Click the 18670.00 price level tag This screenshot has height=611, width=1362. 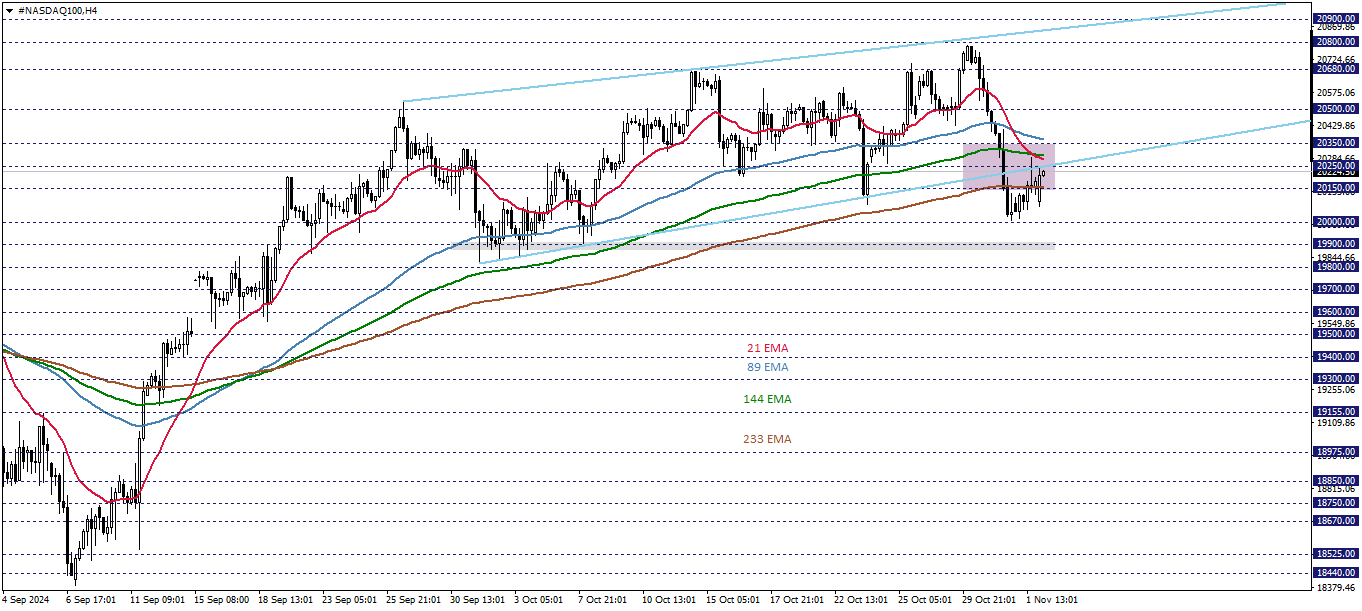pos(1336,521)
